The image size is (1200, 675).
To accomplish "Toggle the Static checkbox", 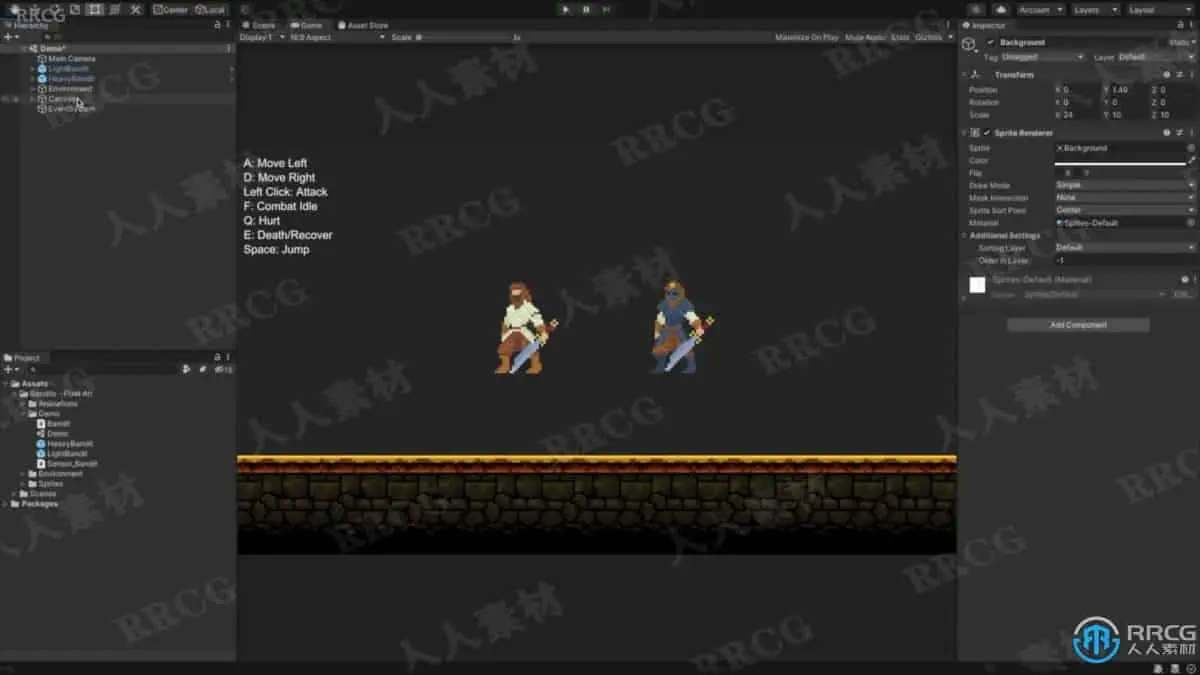I will tap(1165, 43).
